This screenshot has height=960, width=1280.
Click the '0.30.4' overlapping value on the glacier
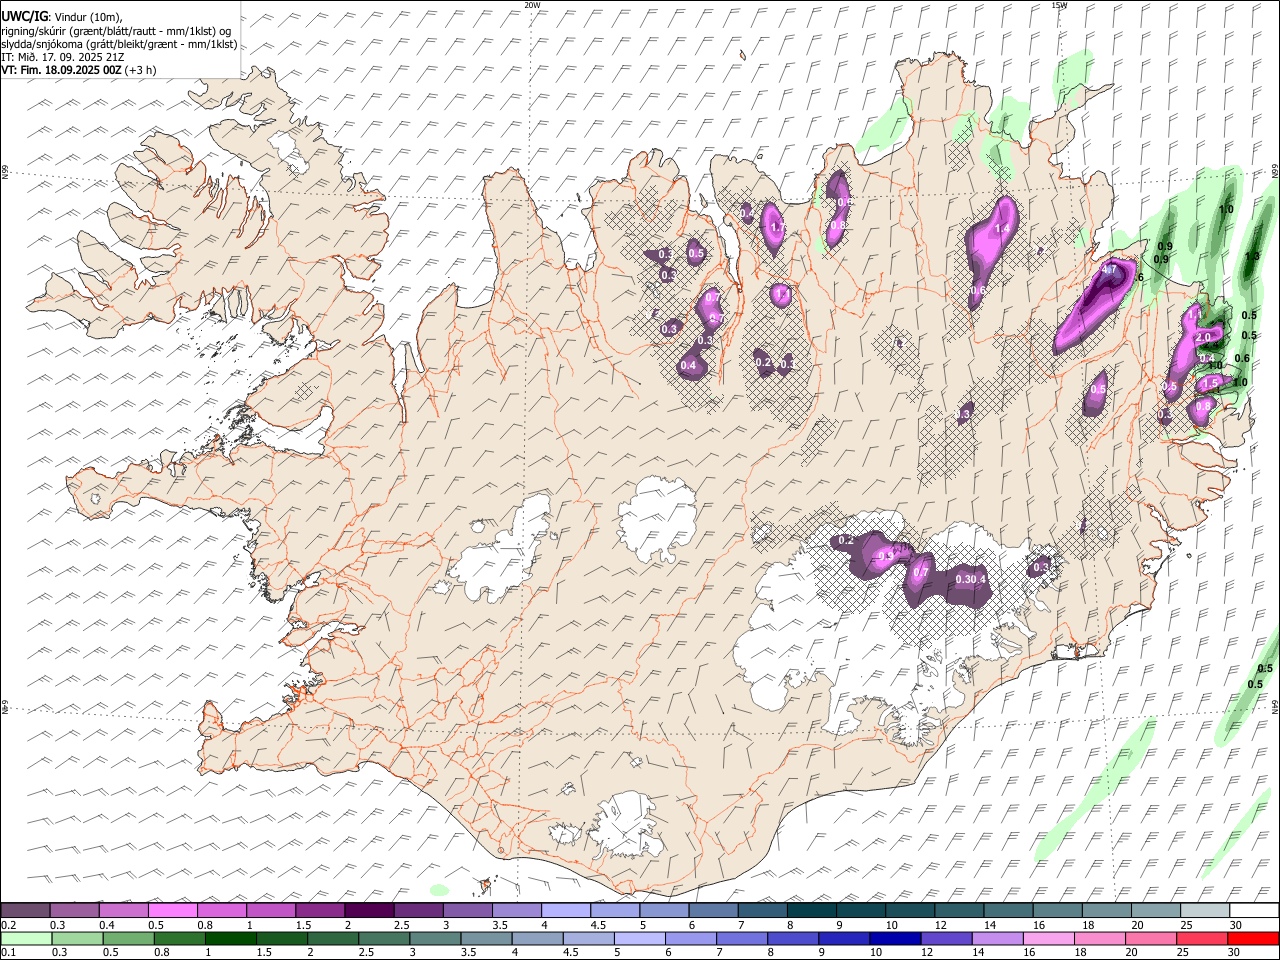971,579
